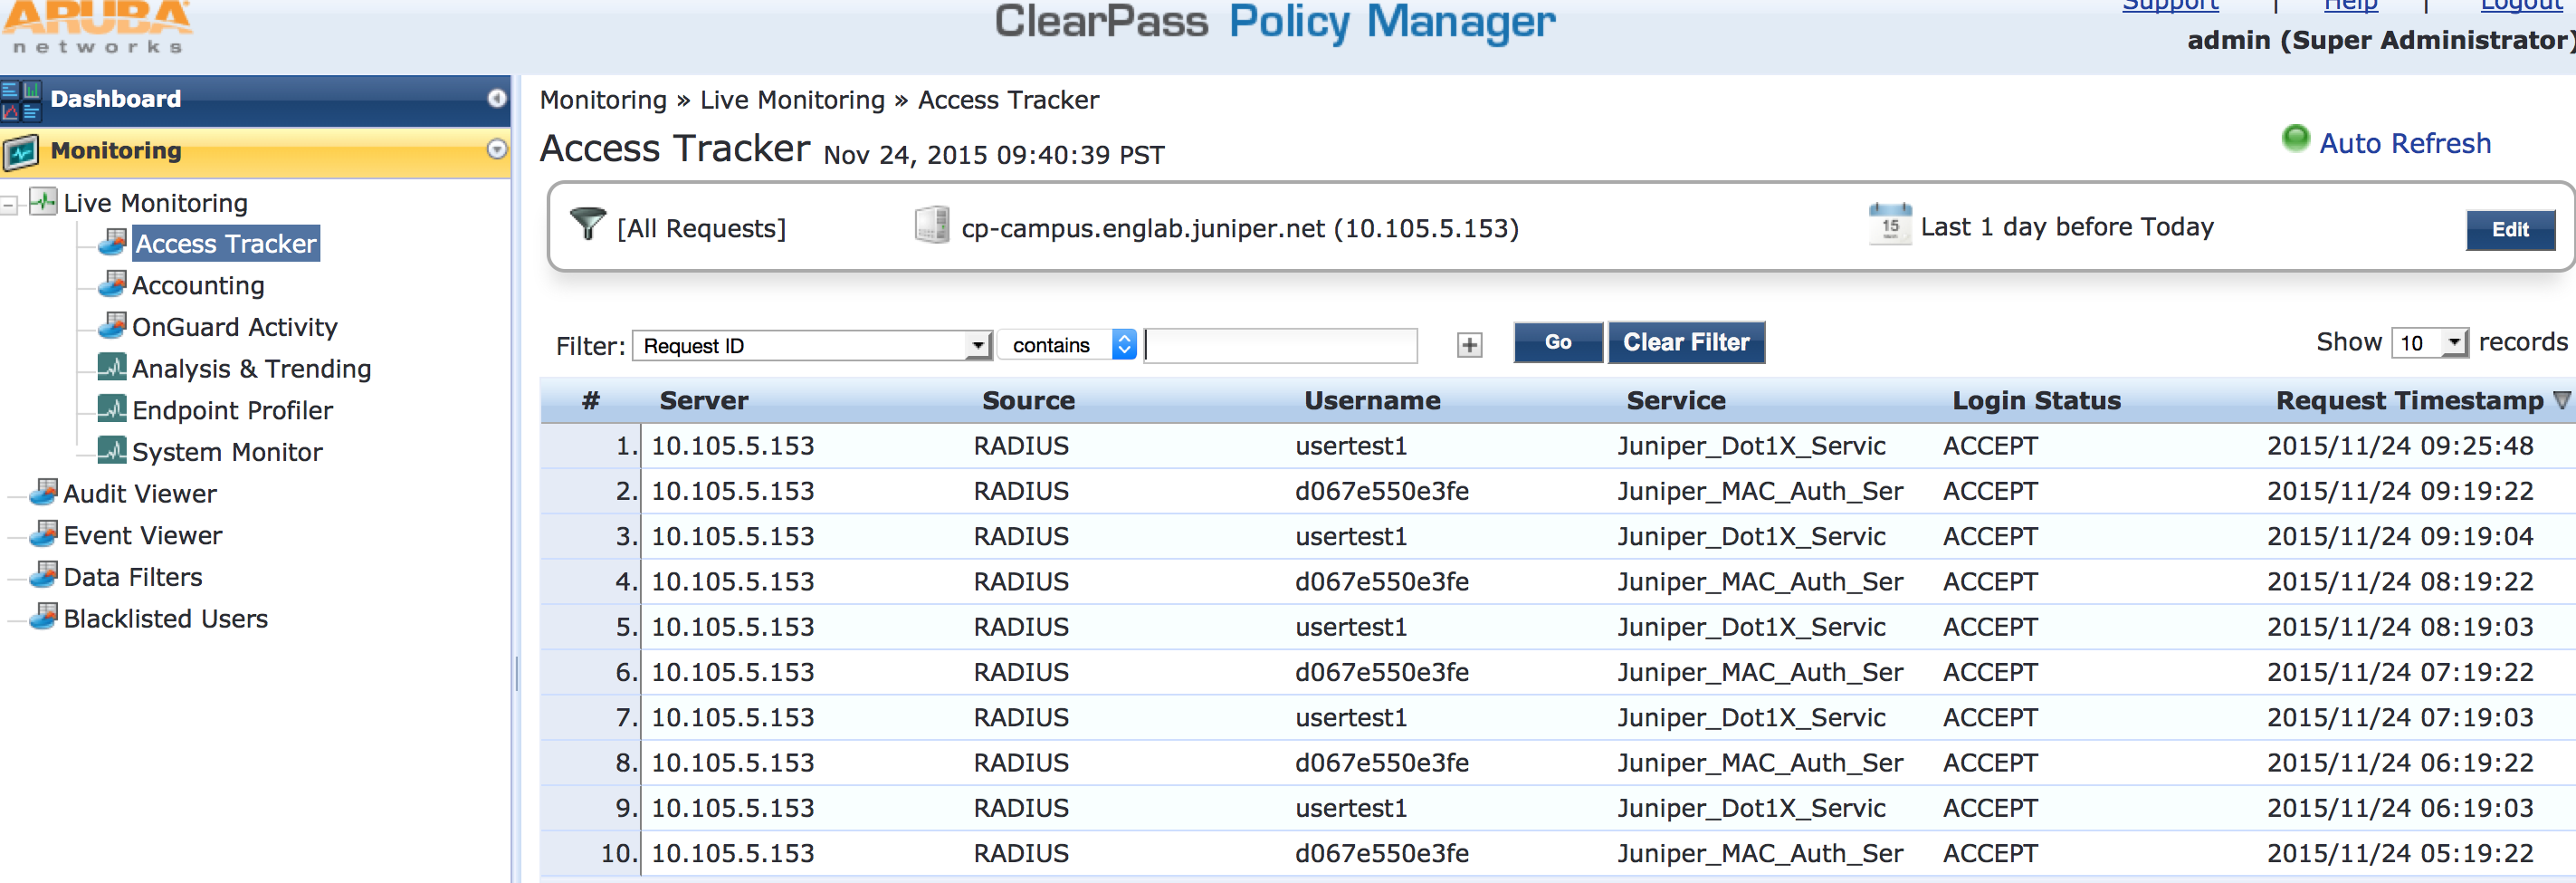The image size is (2576, 883).
Task: Open the contains operator dropdown
Action: click(x=1124, y=345)
